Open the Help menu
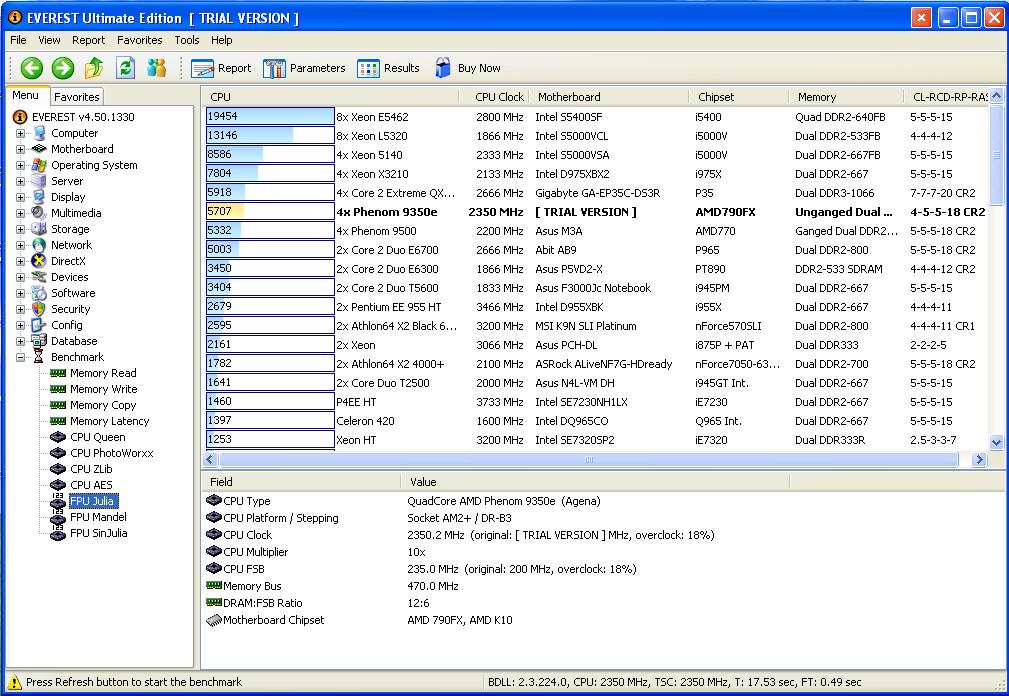 tap(221, 40)
